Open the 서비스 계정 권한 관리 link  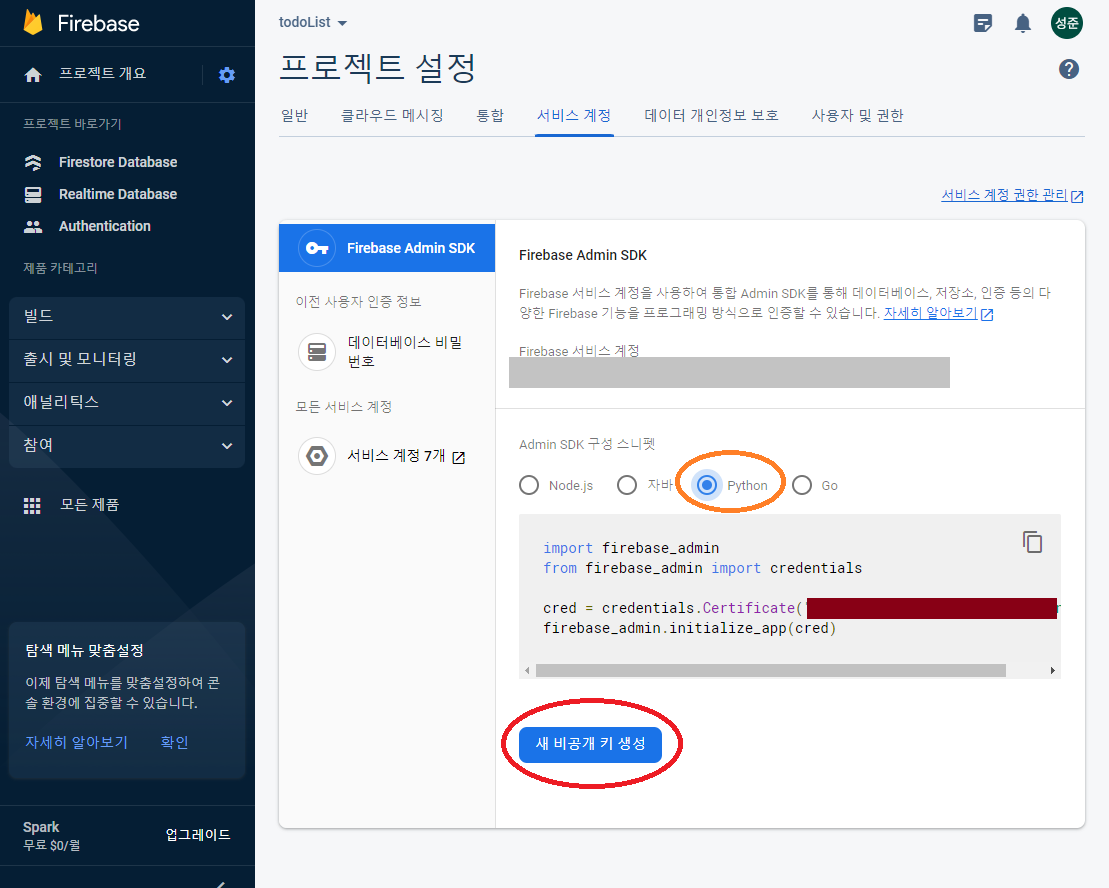click(1012, 195)
